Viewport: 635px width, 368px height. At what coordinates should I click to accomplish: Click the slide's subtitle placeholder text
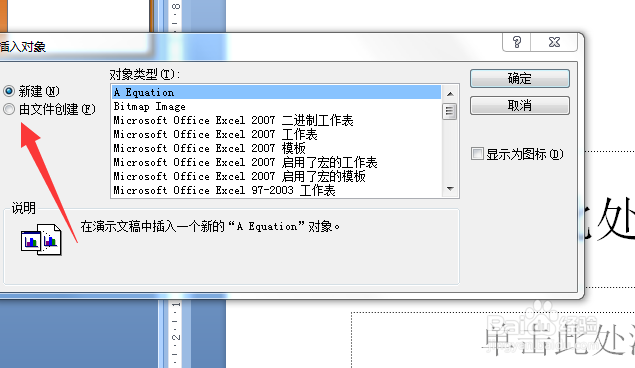[559, 339]
